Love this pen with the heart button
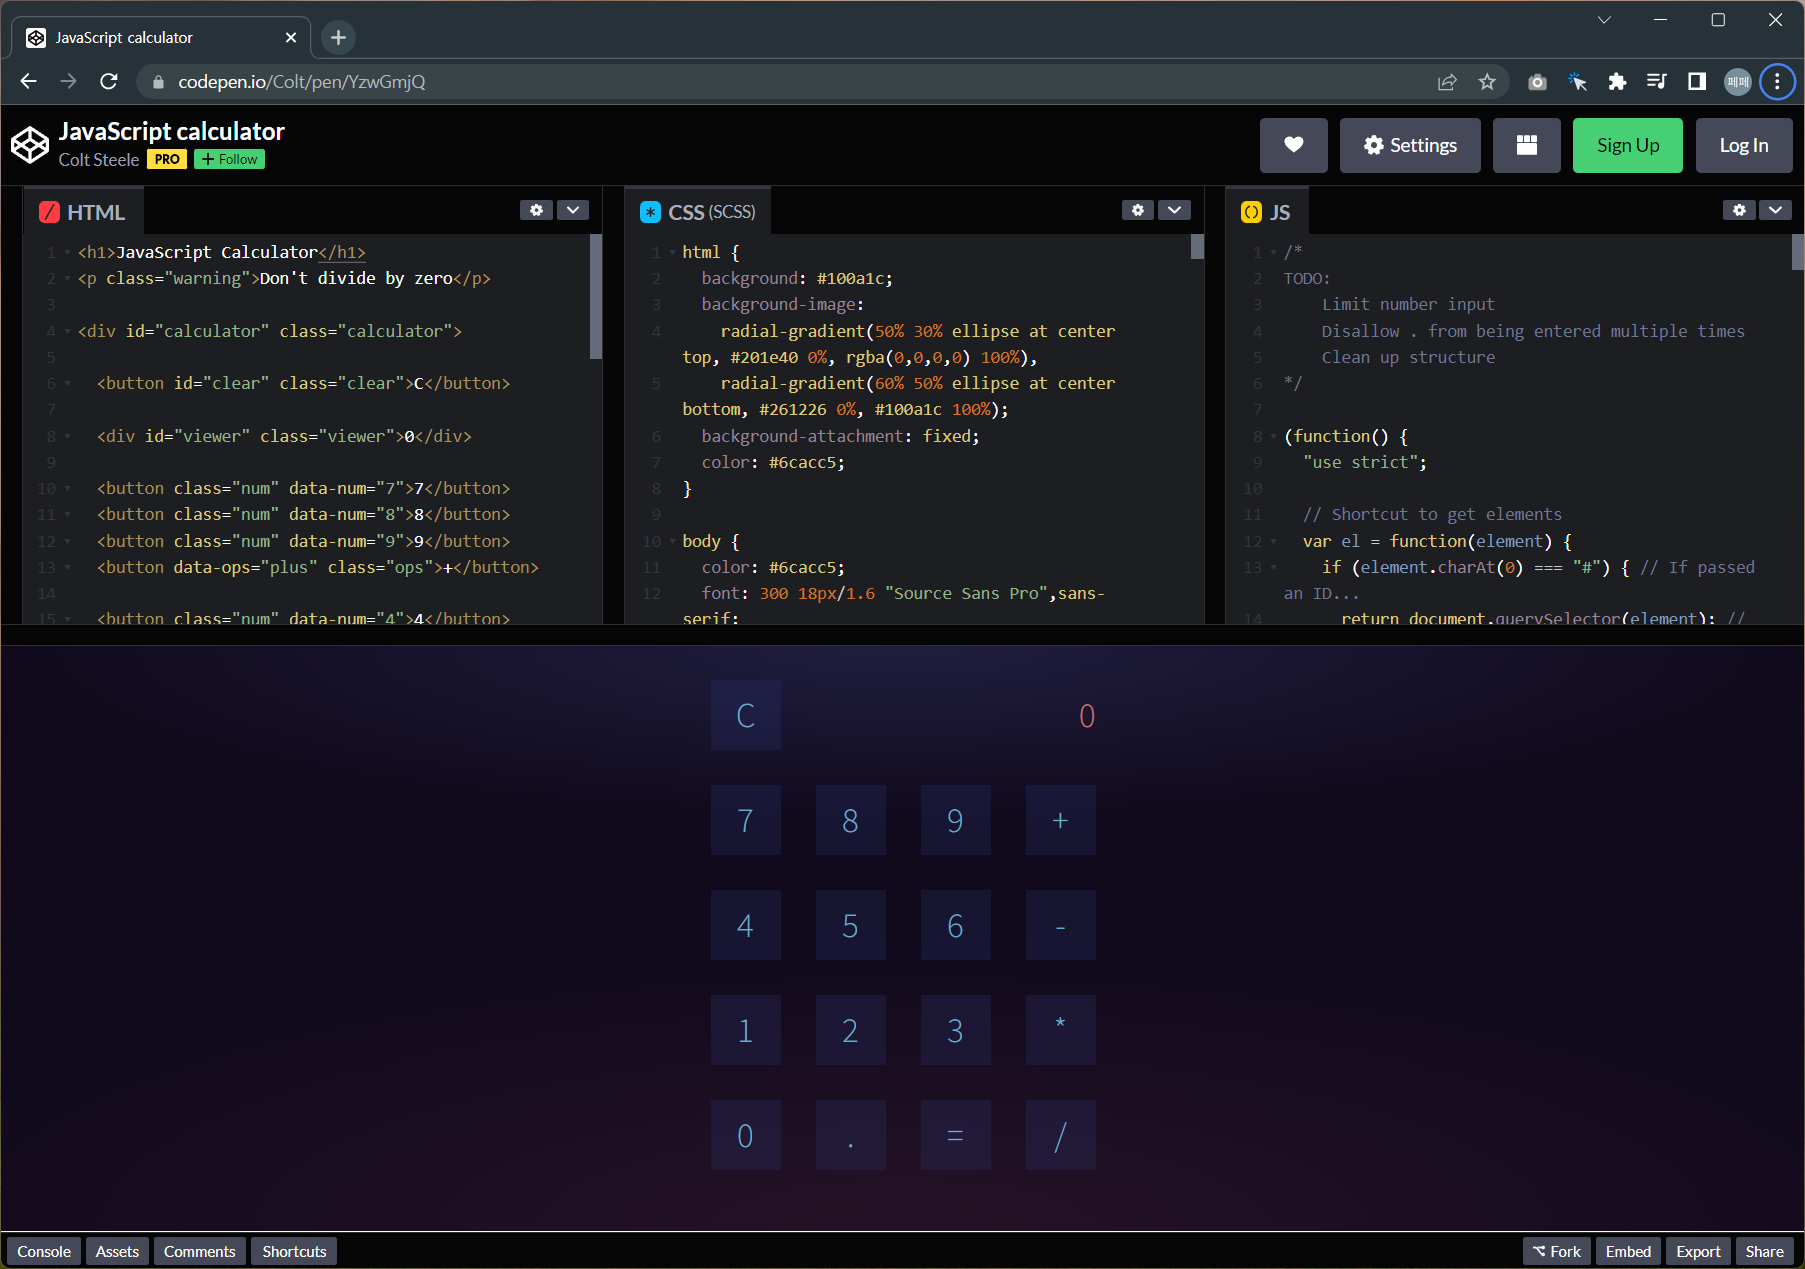 coord(1293,145)
